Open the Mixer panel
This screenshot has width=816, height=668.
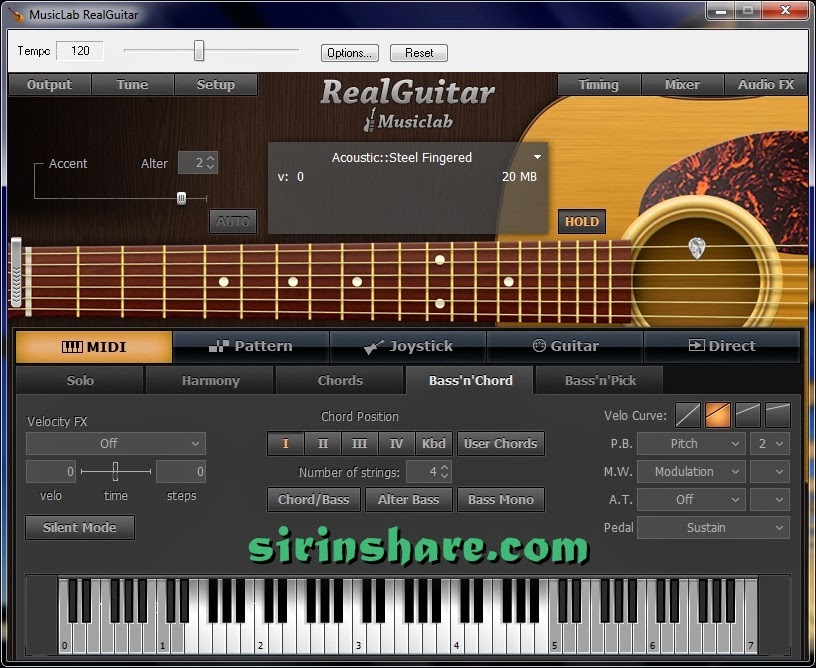pyautogui.click(x=682, y=85)
